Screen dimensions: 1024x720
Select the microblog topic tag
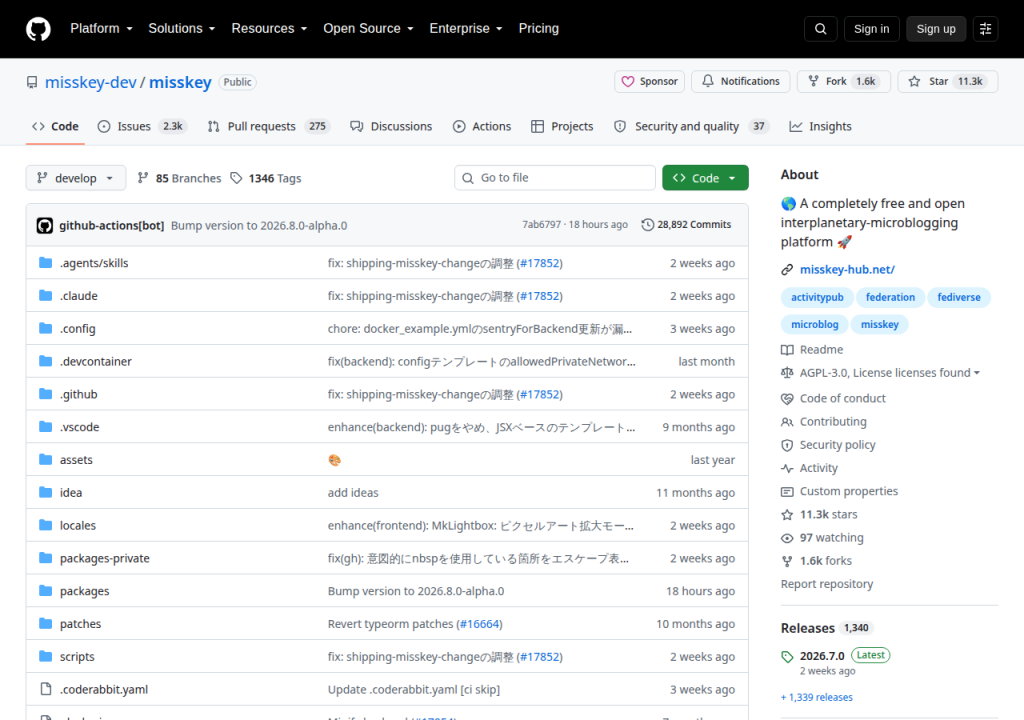tap(814, 325)
